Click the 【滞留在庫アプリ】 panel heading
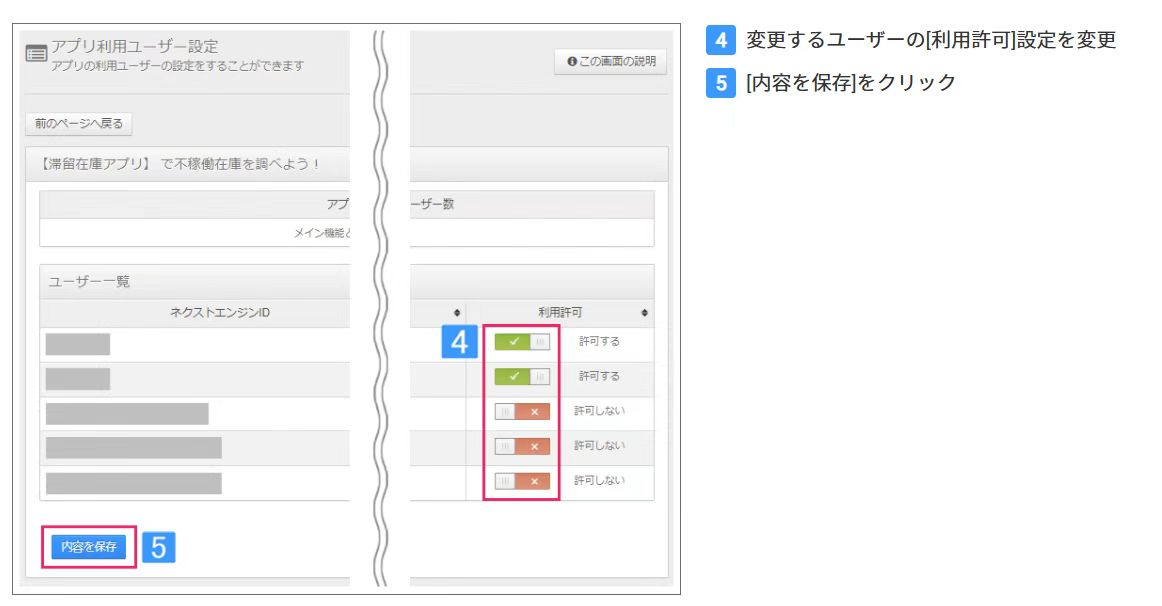This screenshot has width=1162, height=606. (x=175, y=164)
